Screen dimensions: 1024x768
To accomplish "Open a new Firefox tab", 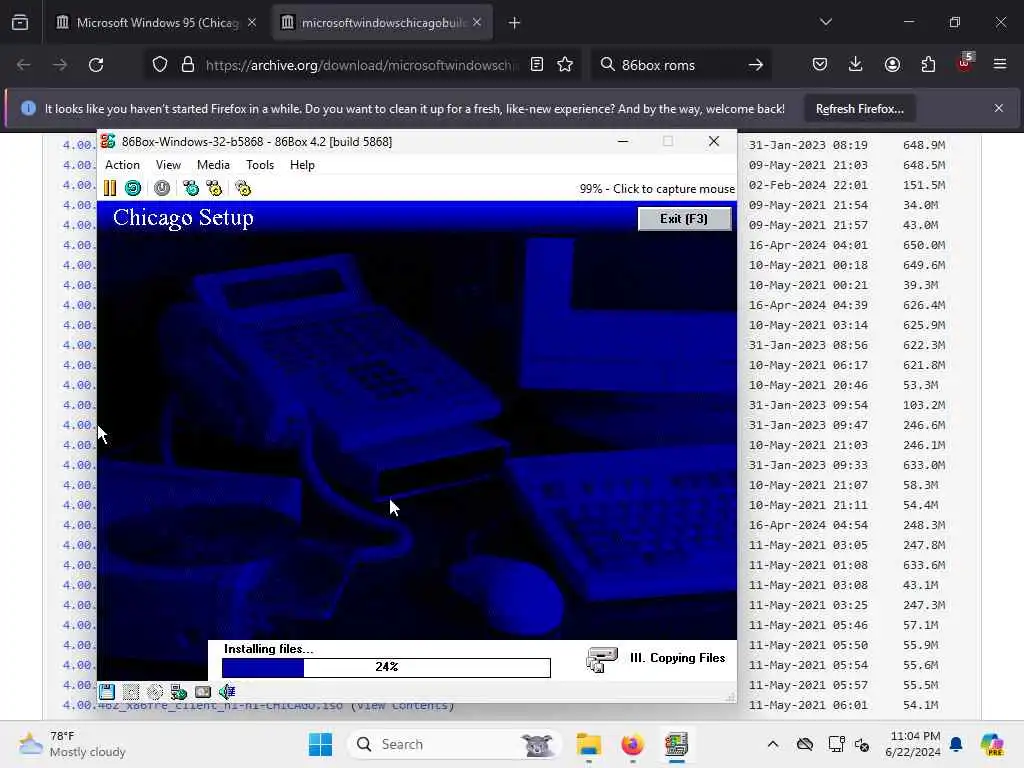I will click(x=515, y=23).
